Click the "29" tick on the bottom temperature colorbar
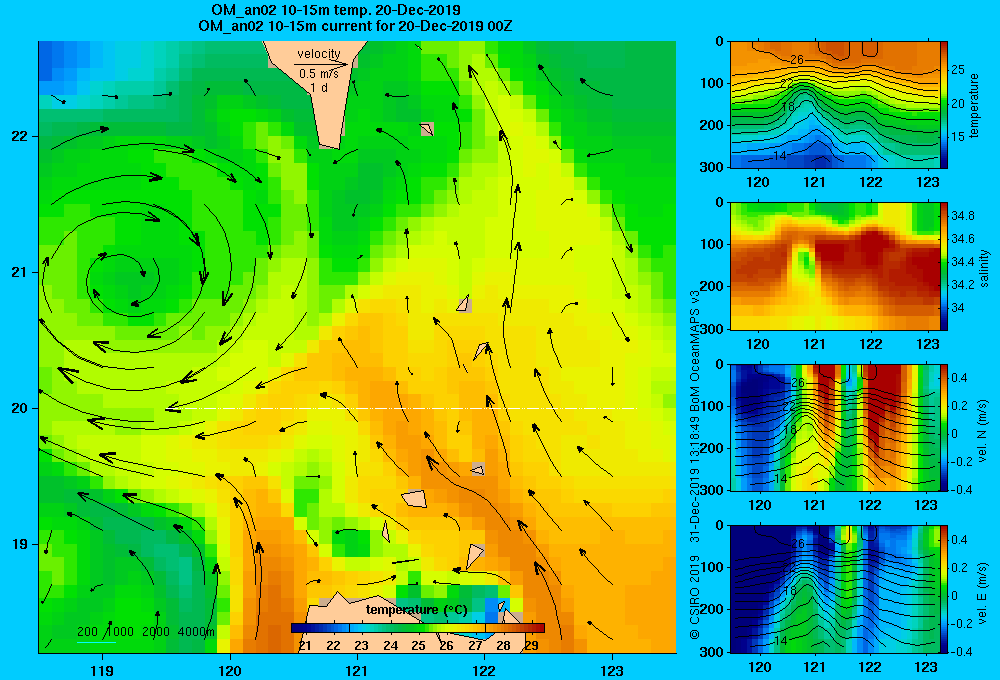 tap(531, 646)
